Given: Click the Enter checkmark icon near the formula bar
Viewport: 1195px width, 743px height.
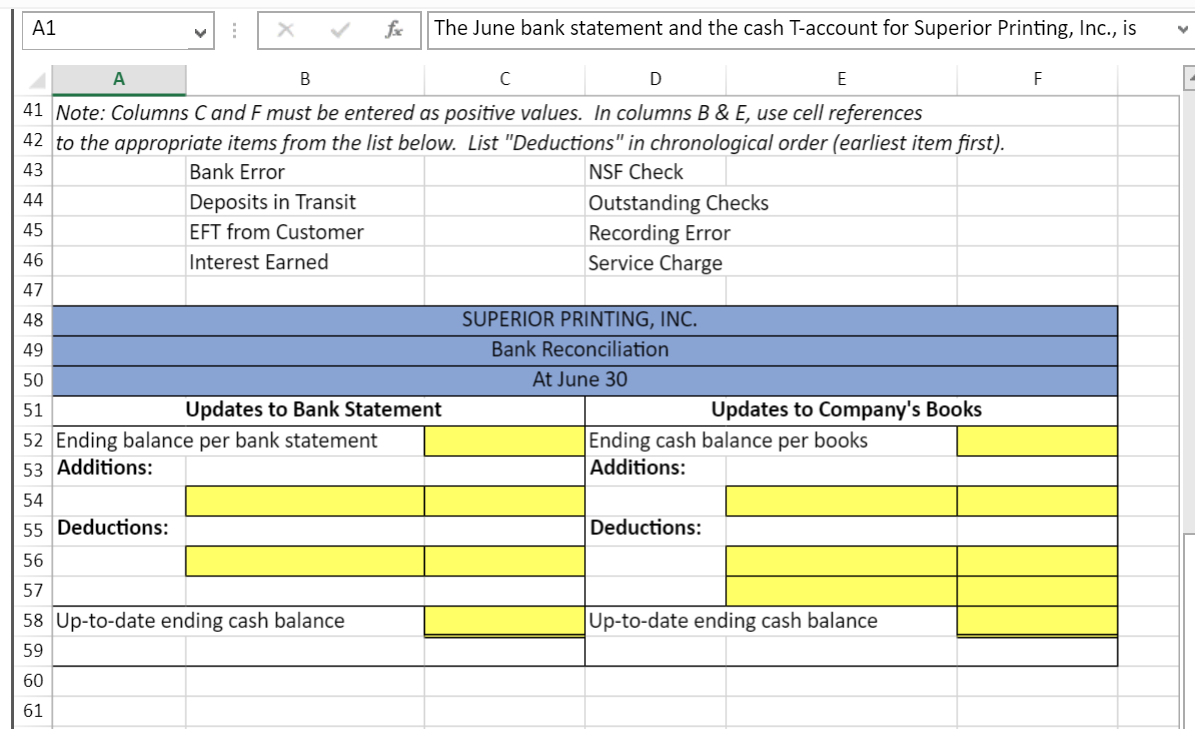Looking at the screenshot, I should point(339,29).
